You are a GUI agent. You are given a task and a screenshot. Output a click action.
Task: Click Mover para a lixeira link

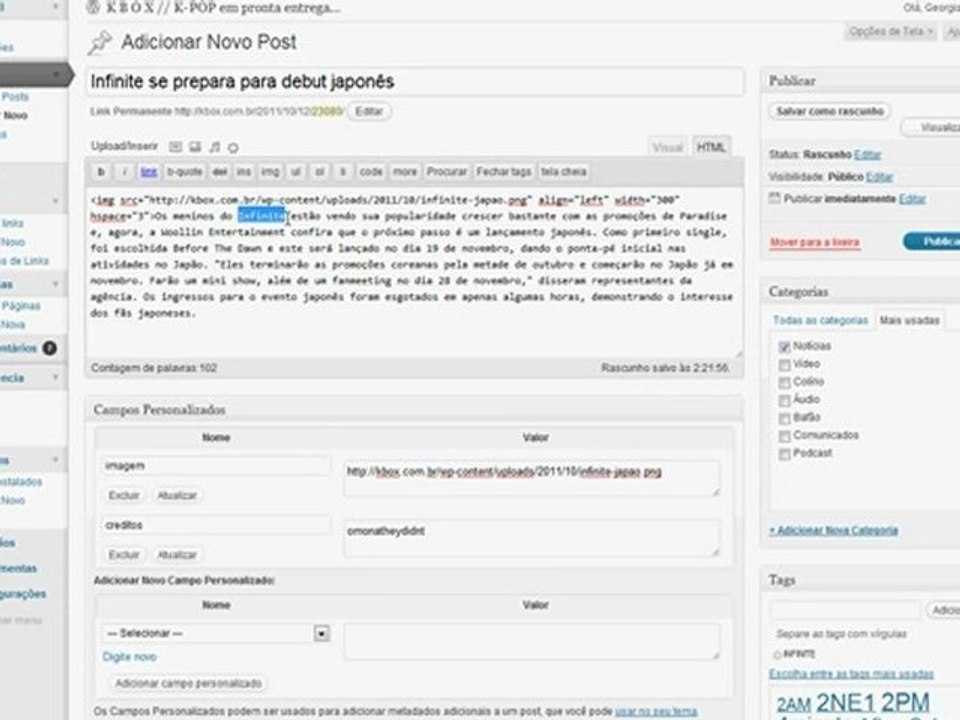(x=814, y=242)
